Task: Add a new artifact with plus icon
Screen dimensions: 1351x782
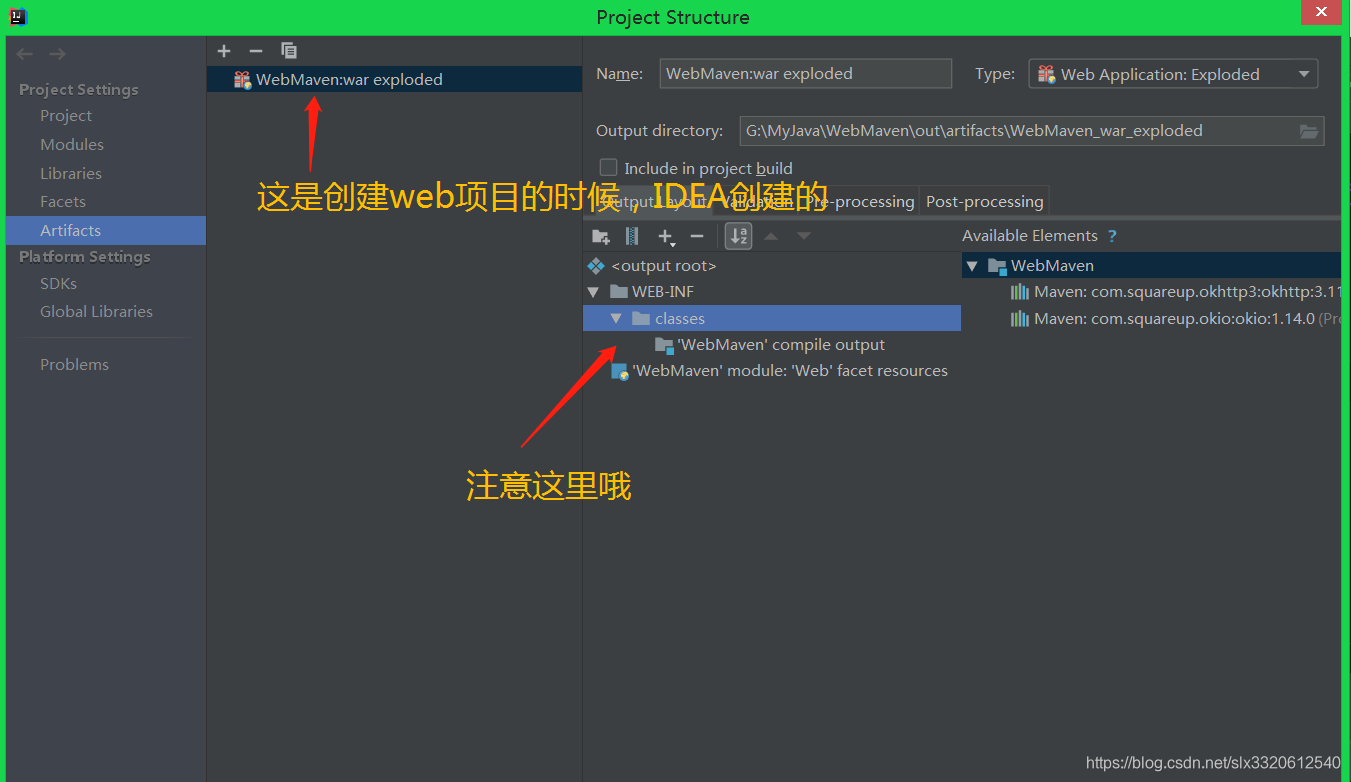Action: 224,51
